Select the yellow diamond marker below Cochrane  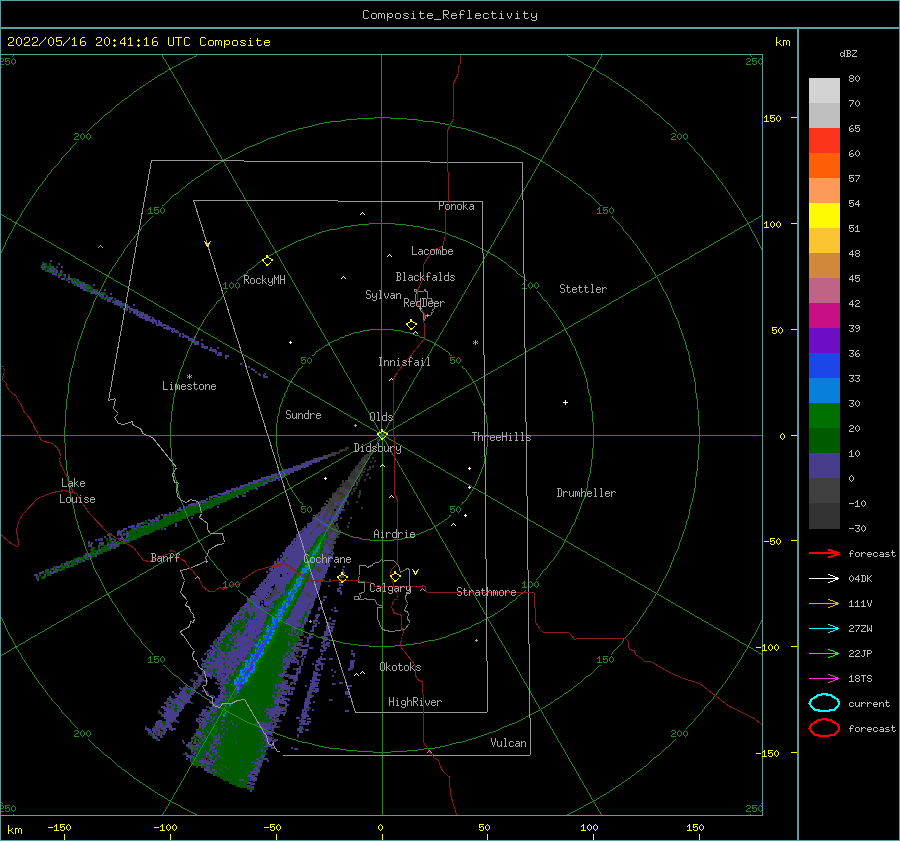pos(342,577)
